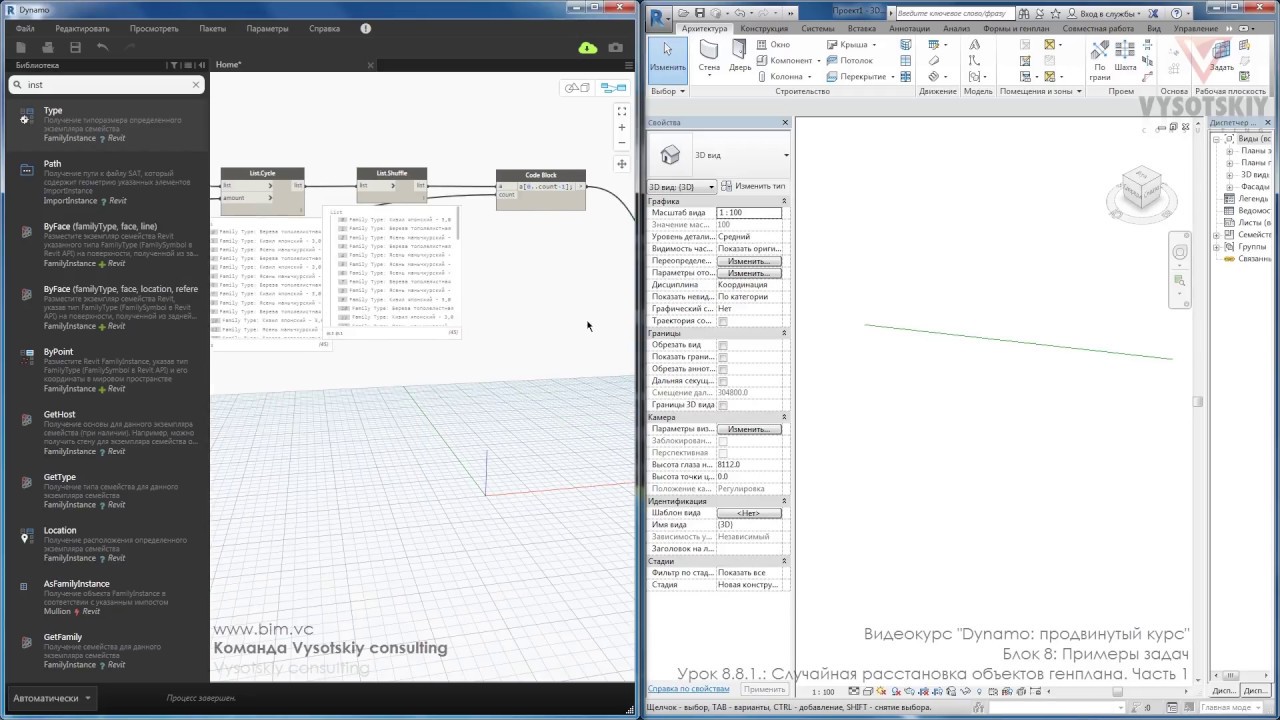1280x720 pixels.
Task: Toggle the 'Дальняя секущ...' checkbox
Action: pyautogui.click(x=723, y=381)
